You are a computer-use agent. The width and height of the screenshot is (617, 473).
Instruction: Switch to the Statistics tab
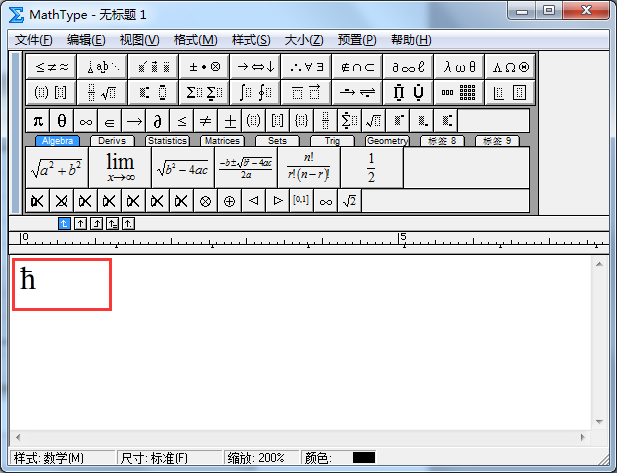pos(167,141)
